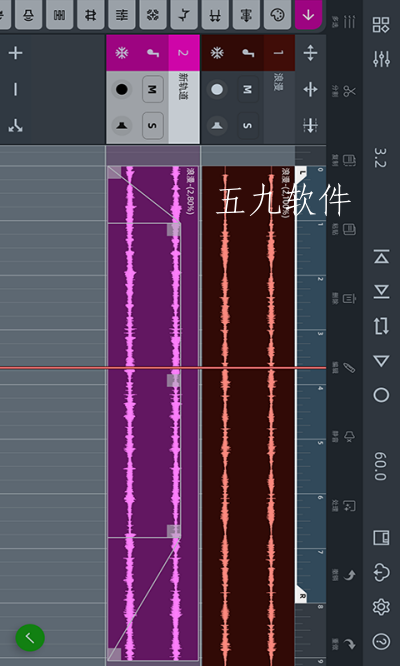The width and height of the screenshot is (400, 666).
Task: Click the cloud import icon
Action: (381, 572)
